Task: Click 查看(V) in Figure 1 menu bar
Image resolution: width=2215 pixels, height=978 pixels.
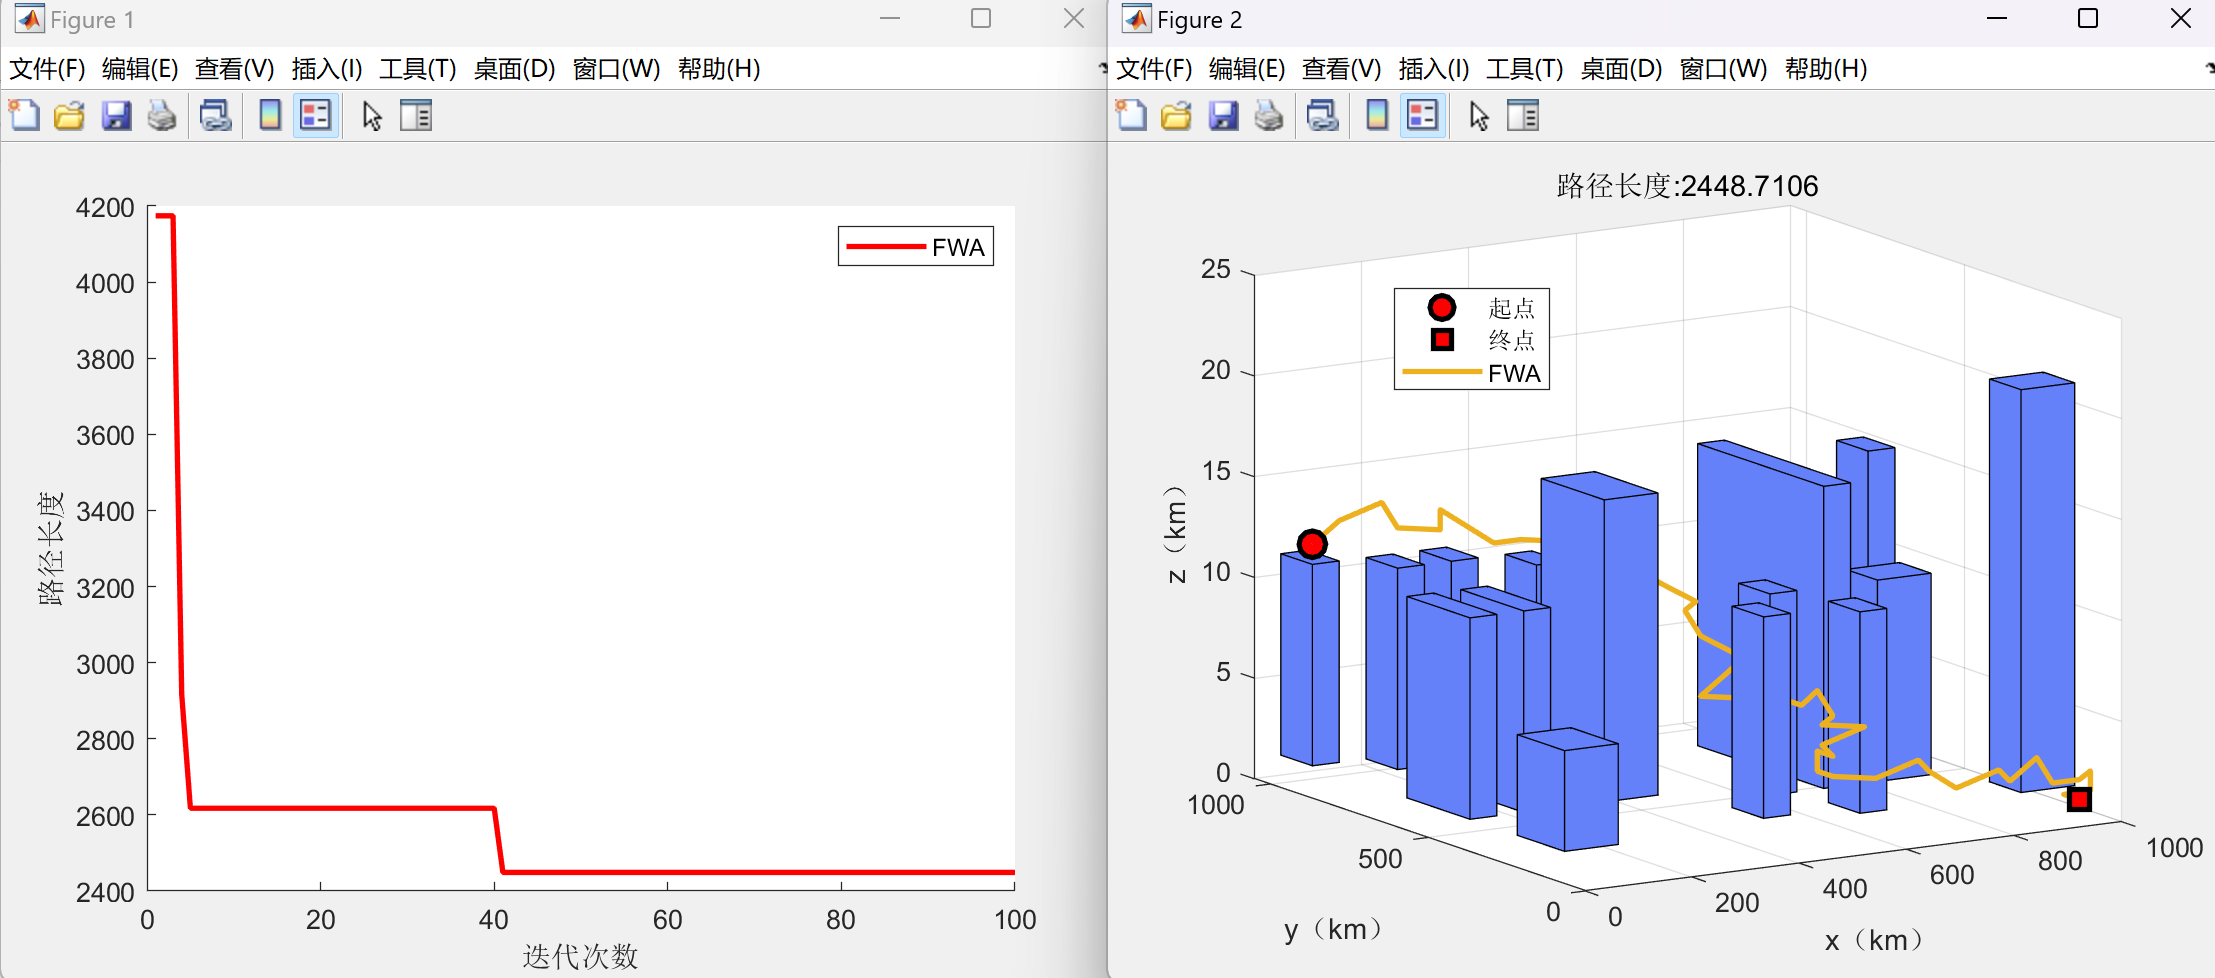Action: click(234, 69)
